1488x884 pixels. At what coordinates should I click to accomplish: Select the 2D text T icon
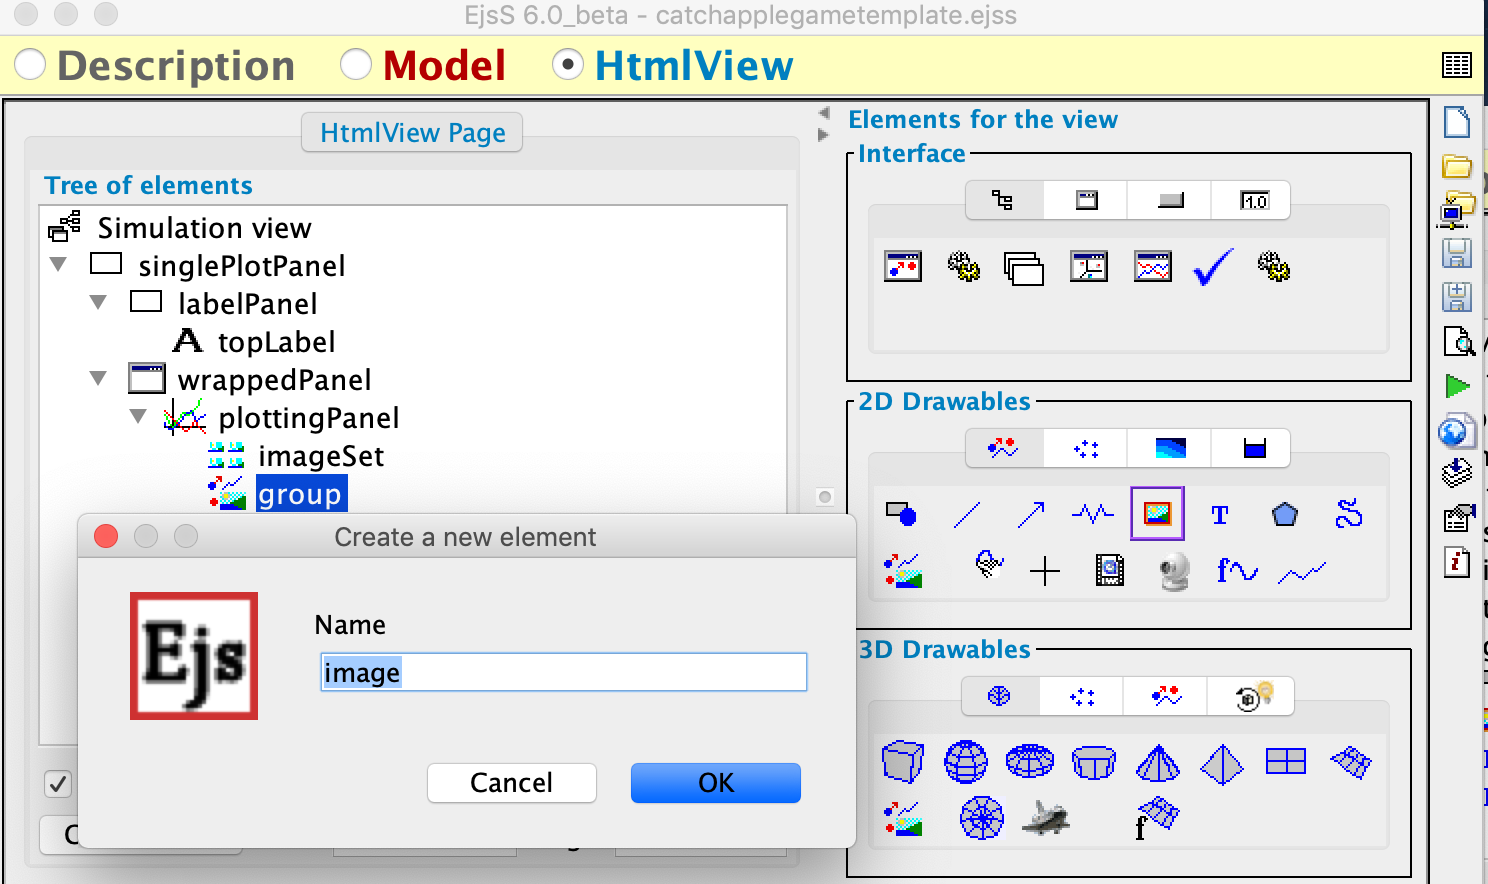click(1220, 515)
